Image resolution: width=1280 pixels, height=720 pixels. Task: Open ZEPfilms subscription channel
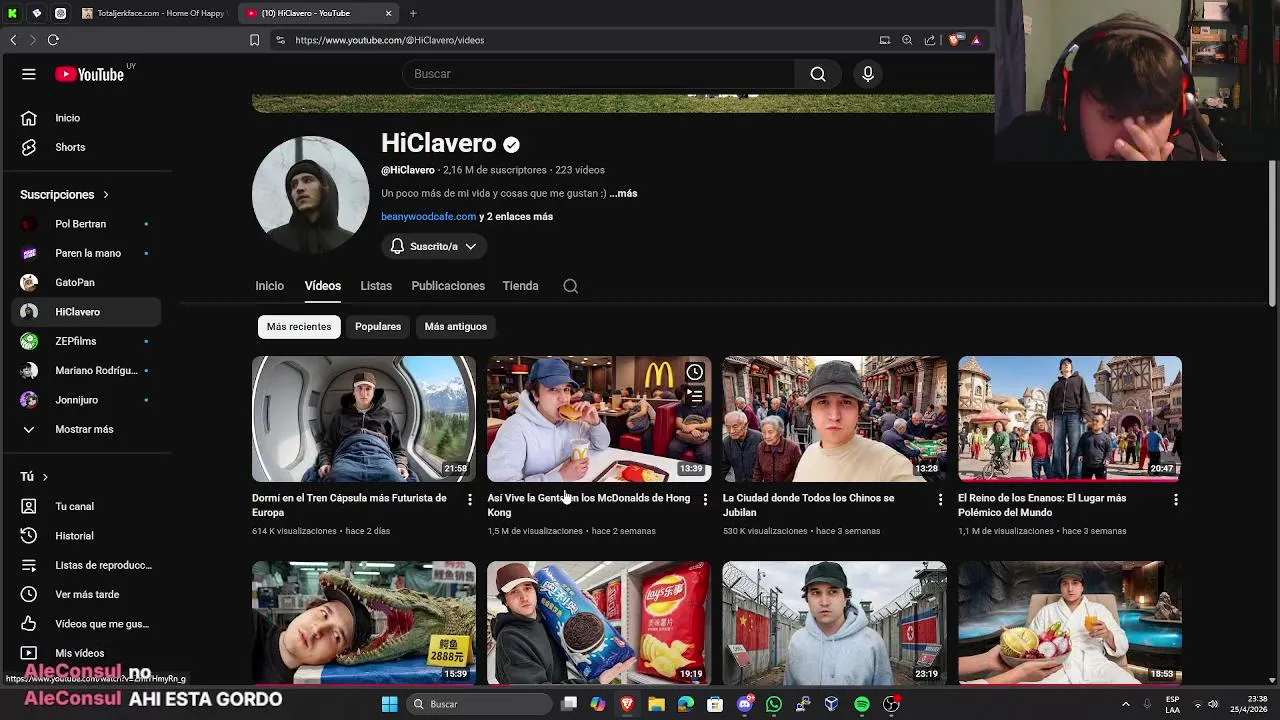pos(86,341)
